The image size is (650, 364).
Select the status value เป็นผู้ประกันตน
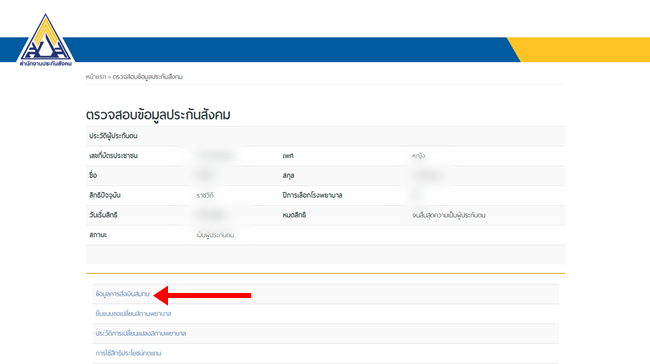(x=215, y=235)
